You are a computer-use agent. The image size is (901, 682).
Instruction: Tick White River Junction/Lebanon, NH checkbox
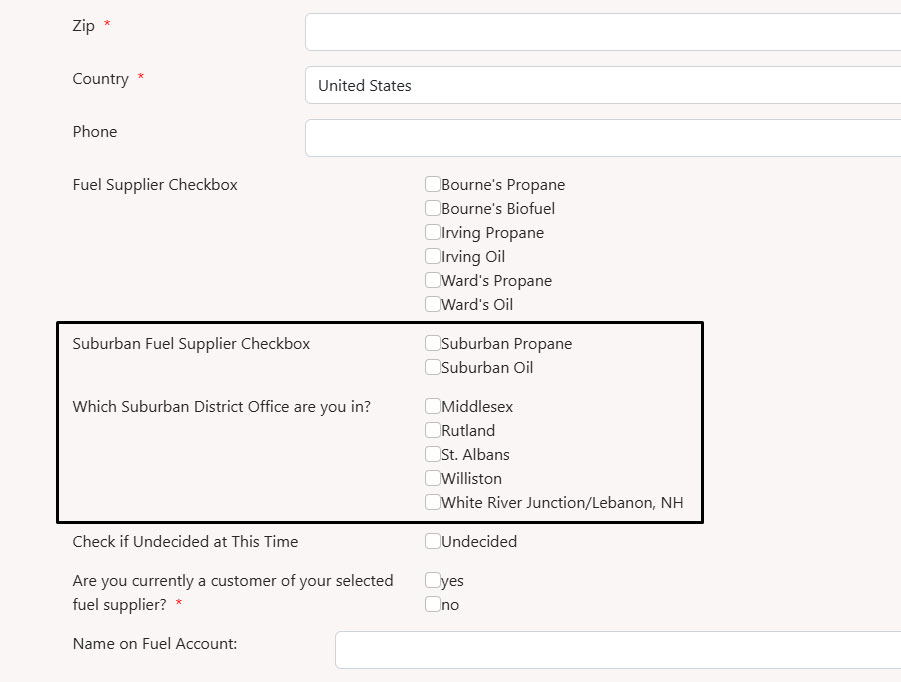click(x=433, y=502)
